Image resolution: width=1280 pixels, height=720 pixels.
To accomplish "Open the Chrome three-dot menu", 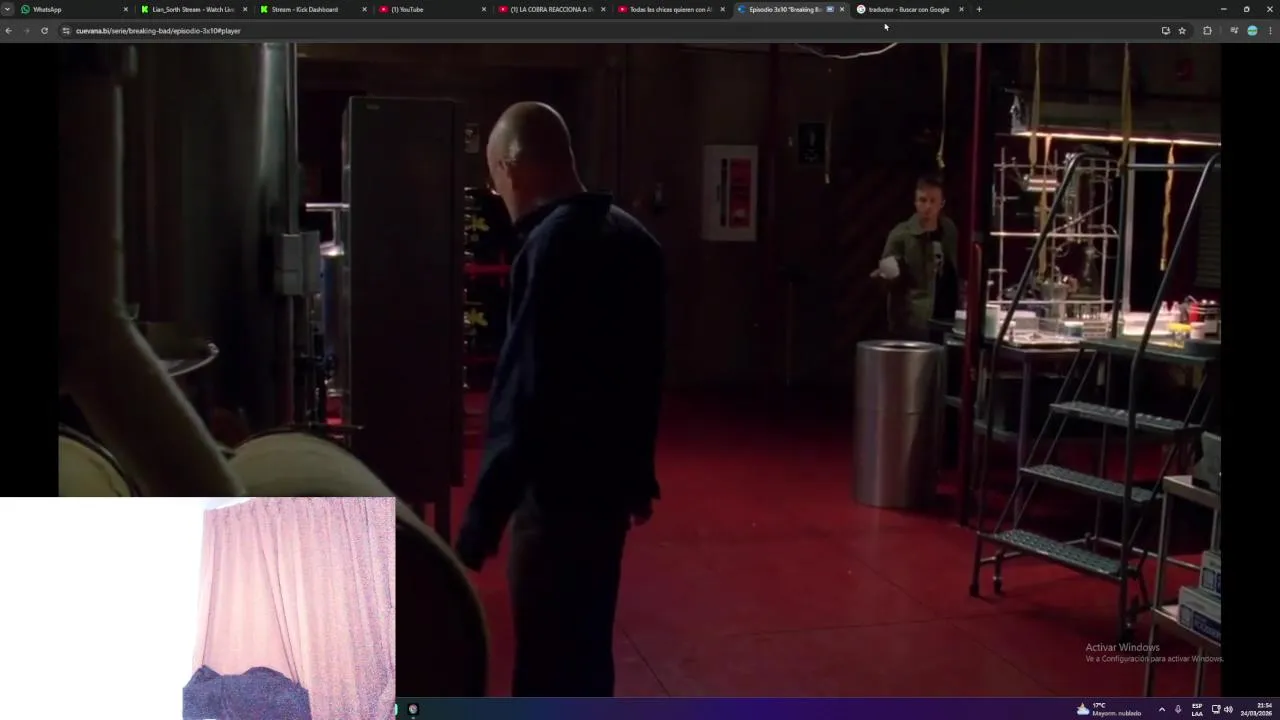I will (1270, 31).
